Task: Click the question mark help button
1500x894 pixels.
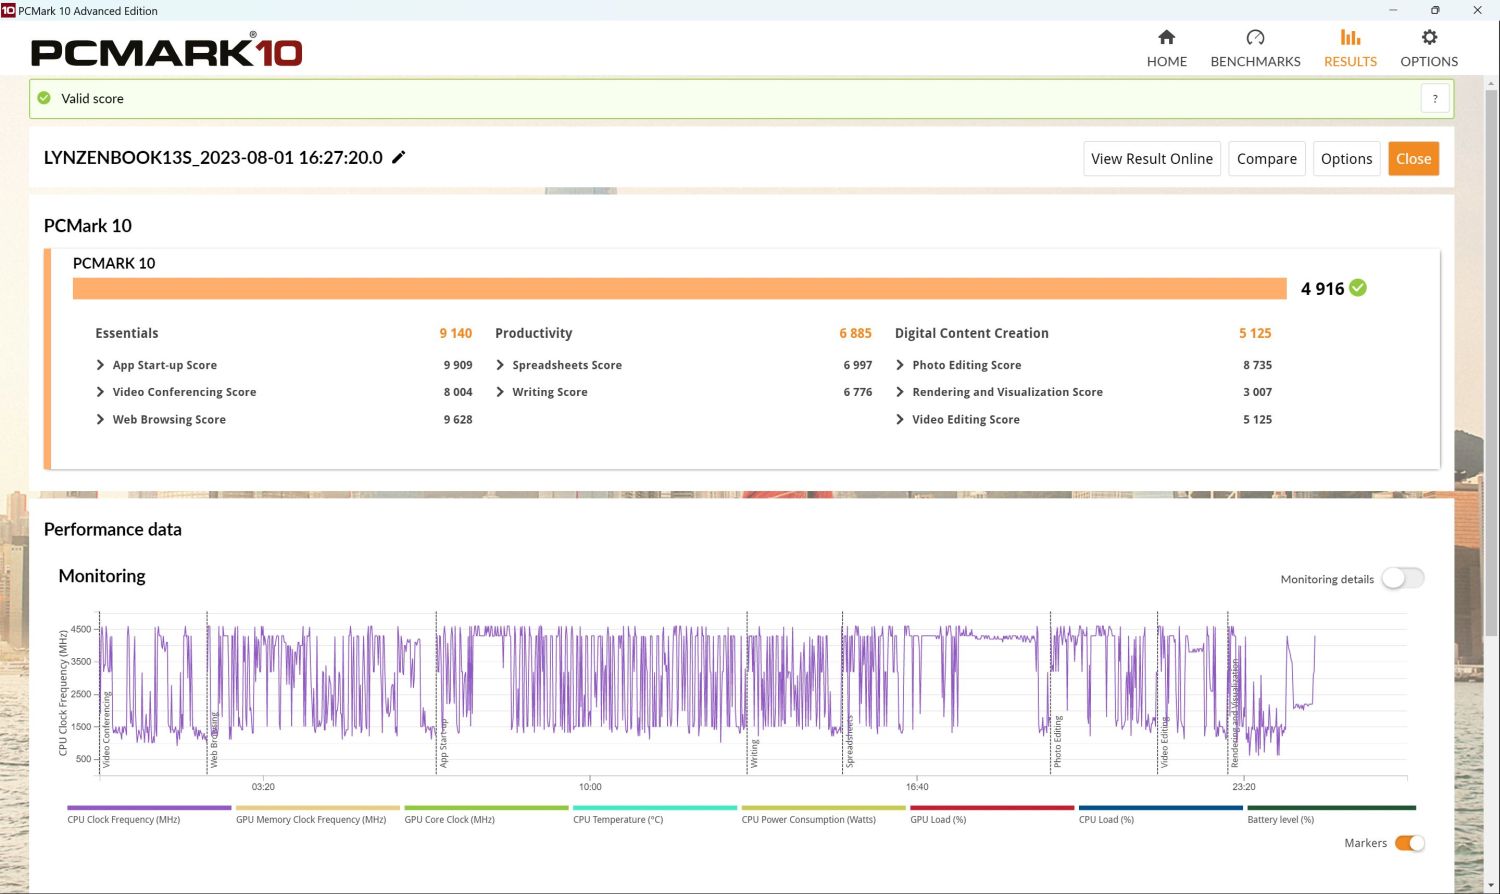Action: coord(1435,98)
